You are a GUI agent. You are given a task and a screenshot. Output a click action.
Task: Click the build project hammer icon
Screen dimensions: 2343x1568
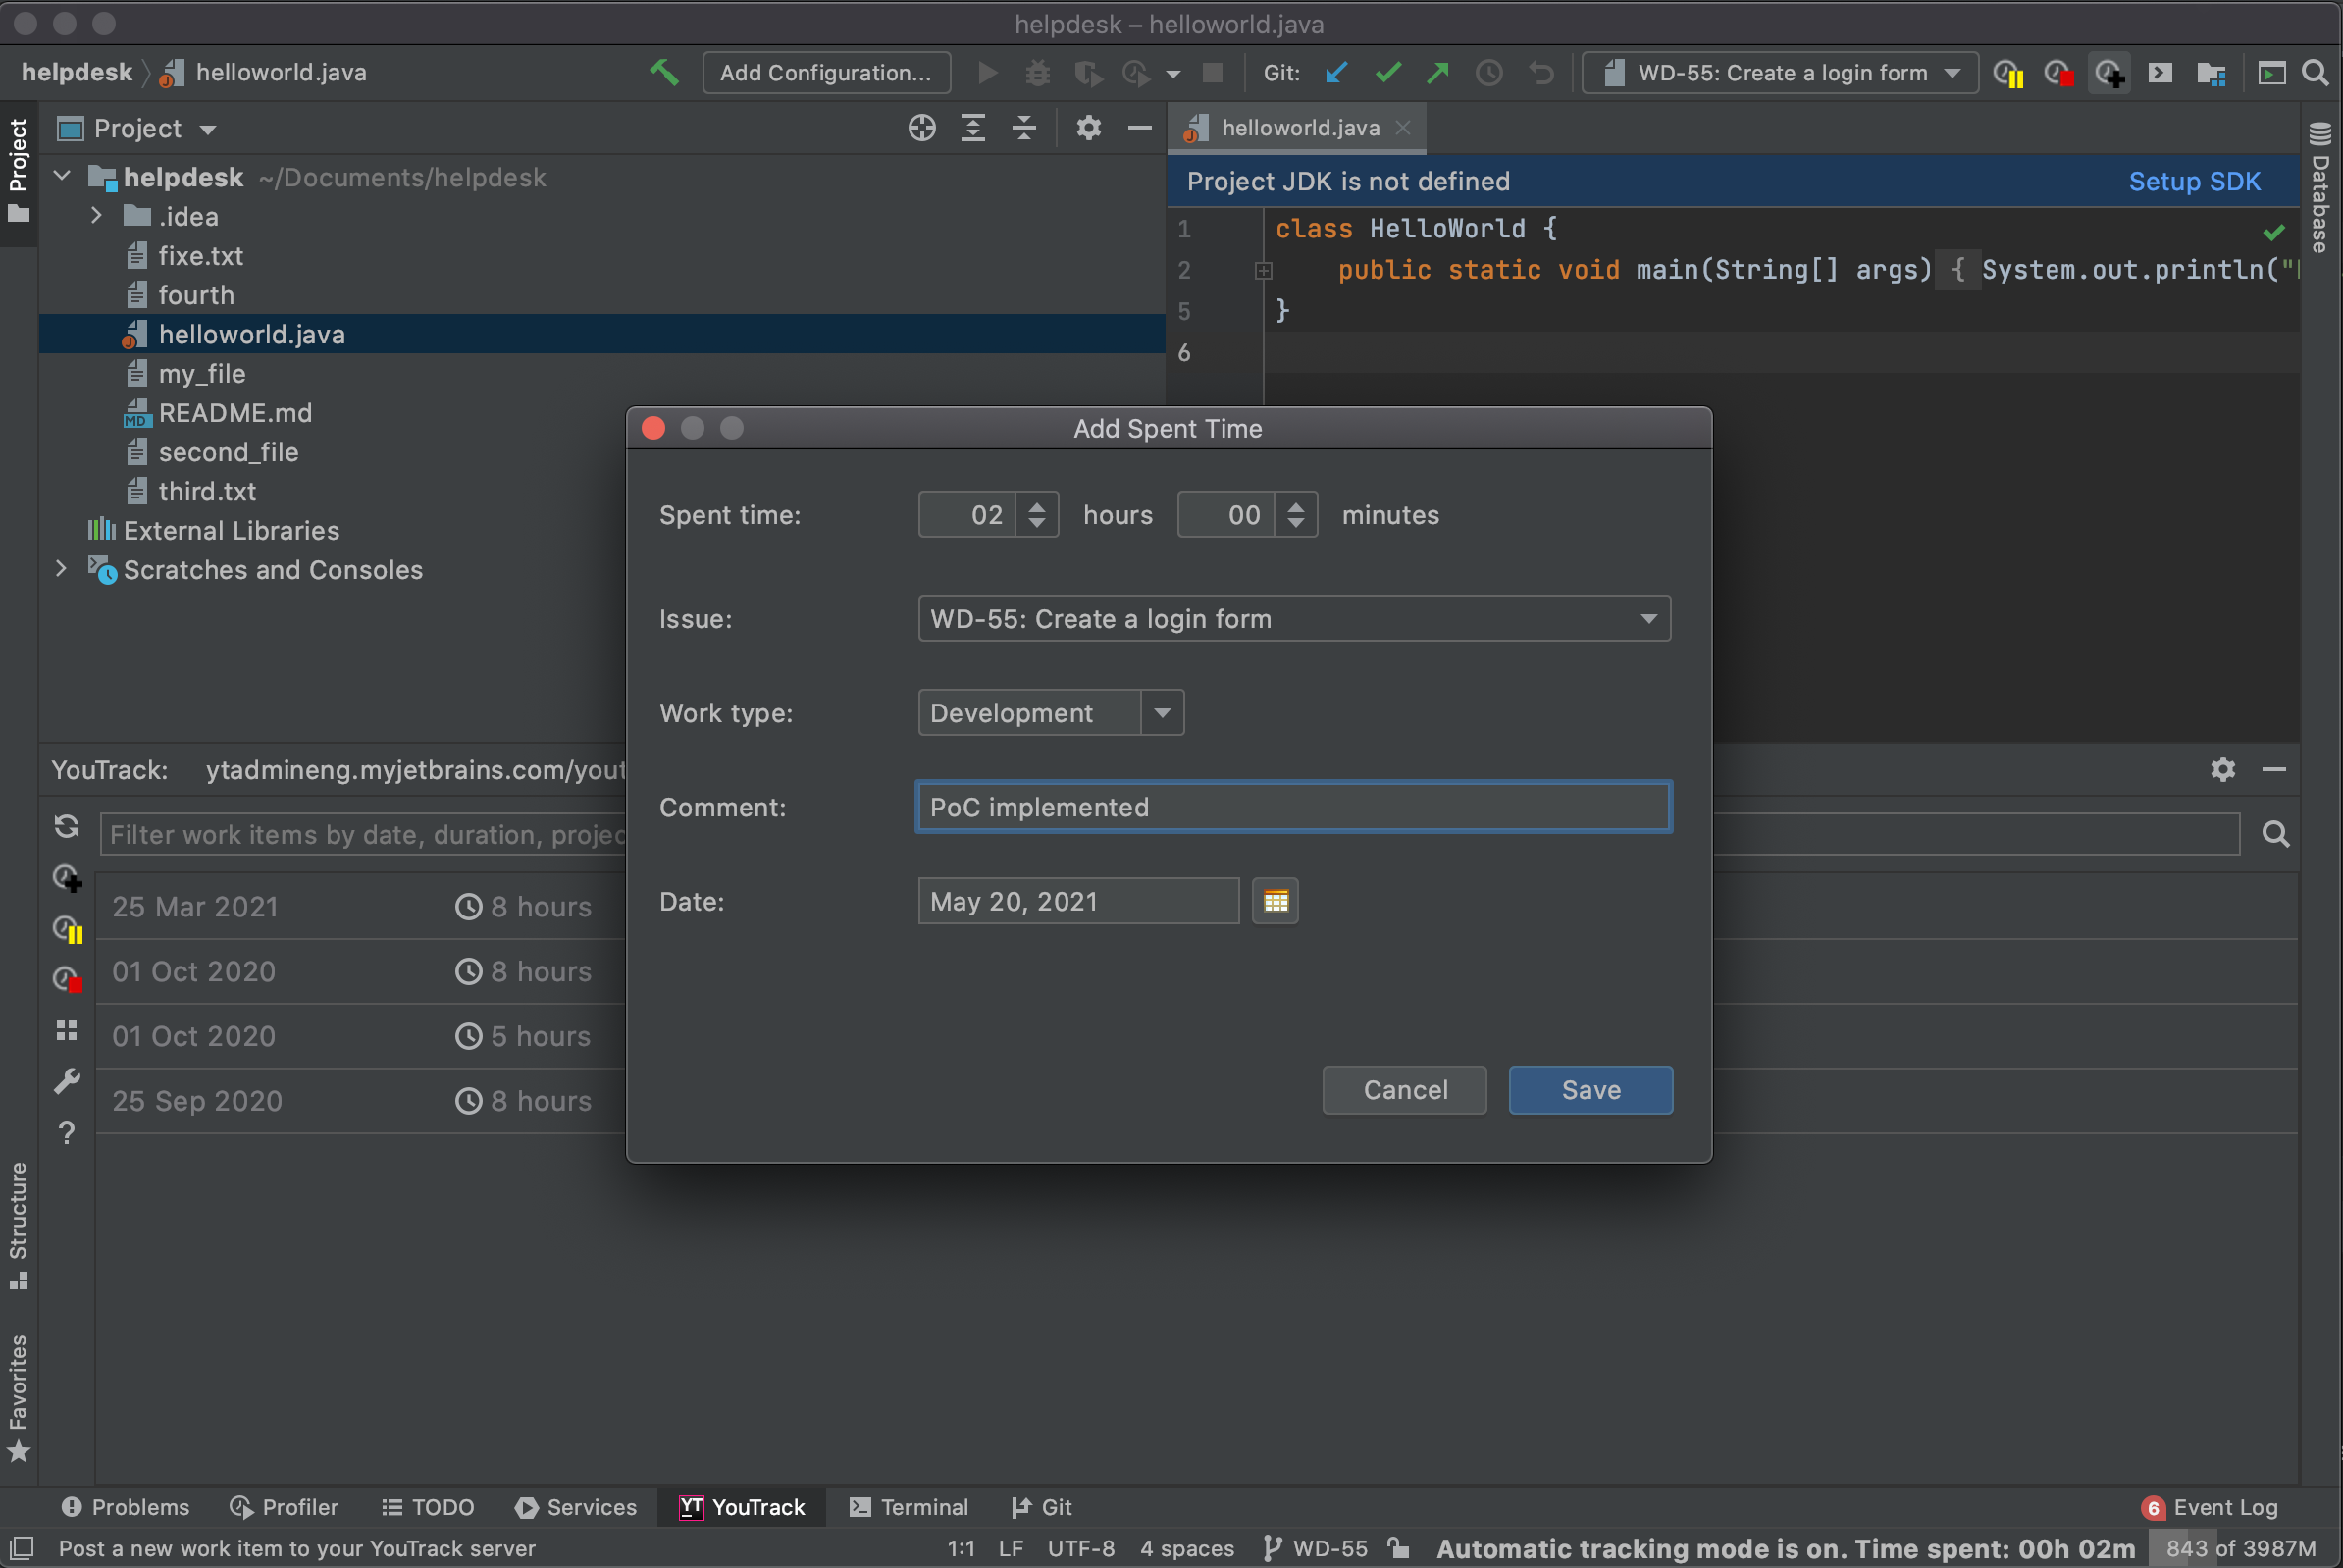[664, 72]
